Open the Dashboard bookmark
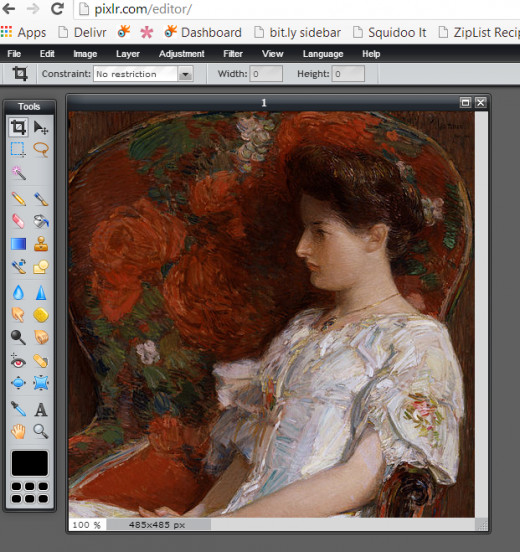 [203, 32]
